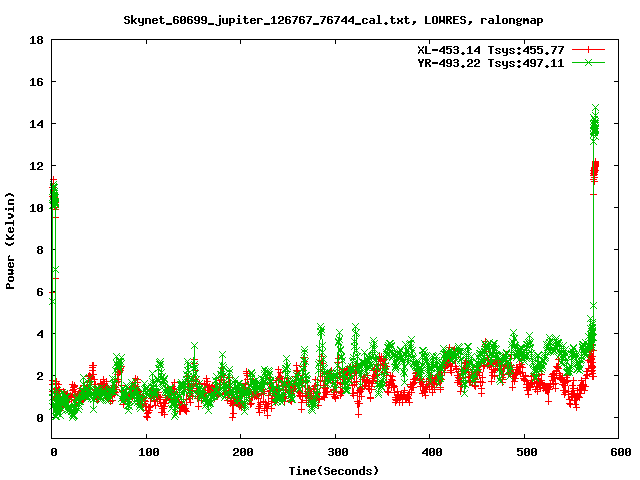Click the x-axis tick label 300

(x=337, y=452)
